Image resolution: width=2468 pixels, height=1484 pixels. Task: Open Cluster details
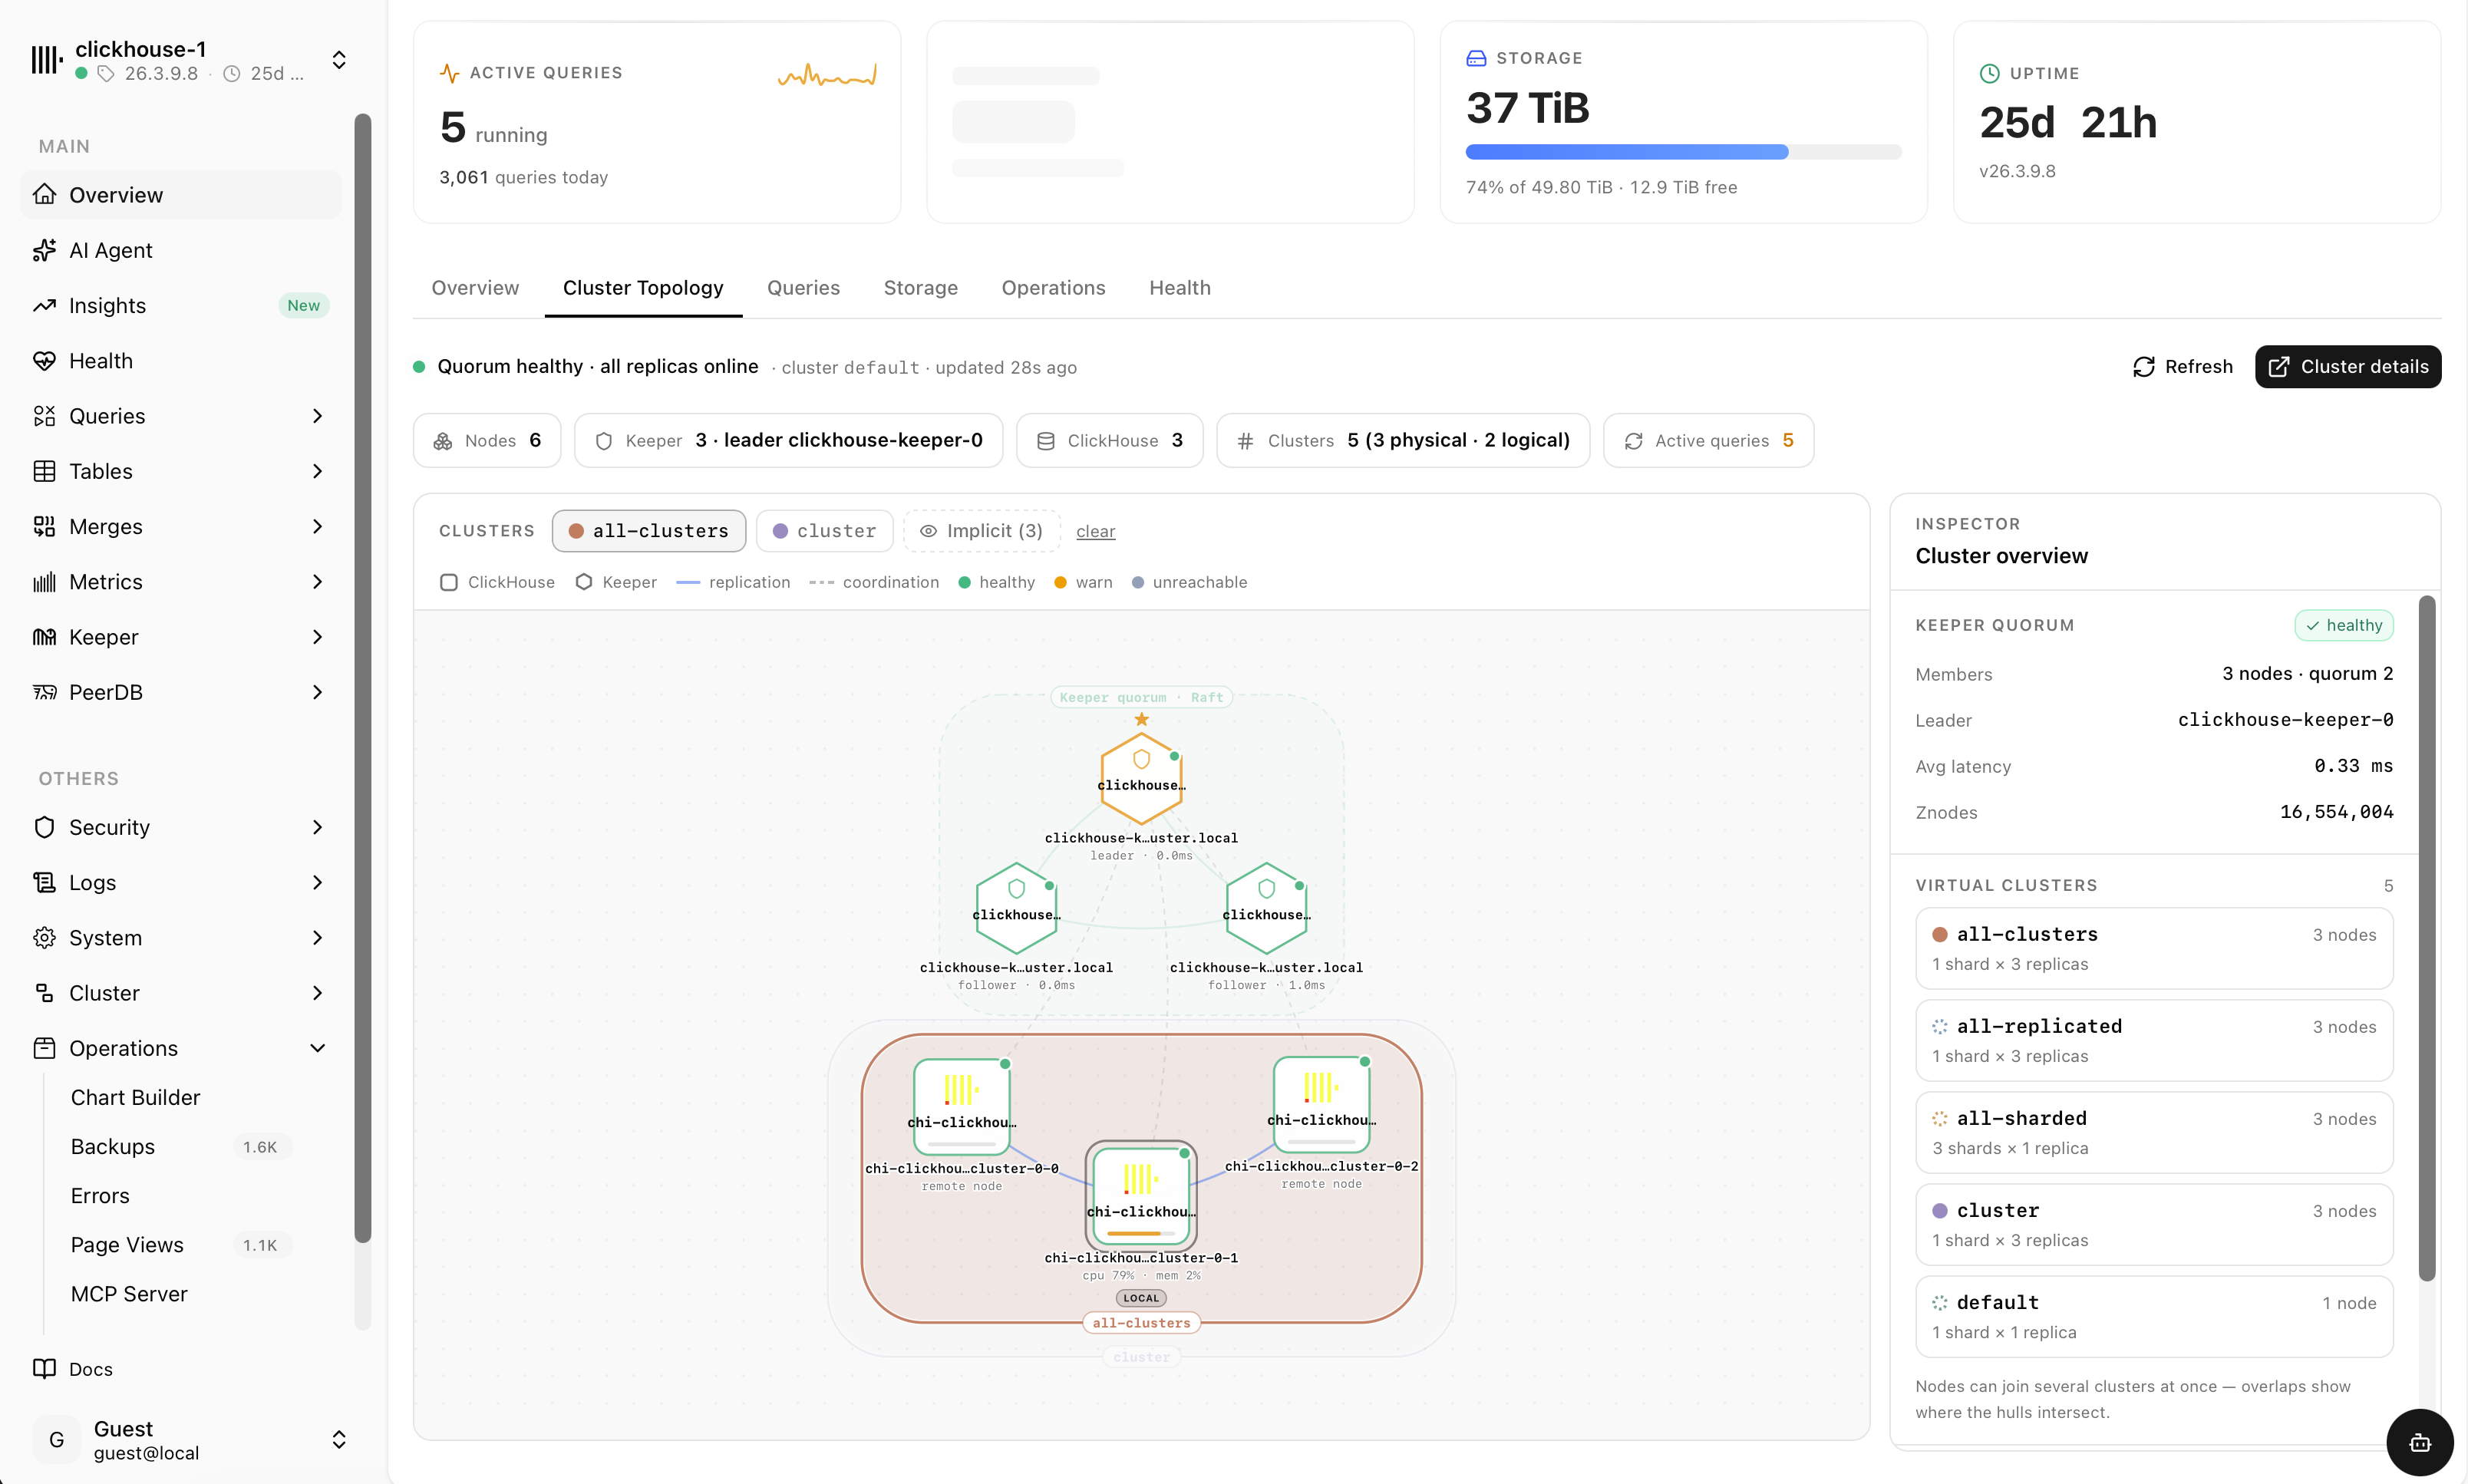[2348, 367]
